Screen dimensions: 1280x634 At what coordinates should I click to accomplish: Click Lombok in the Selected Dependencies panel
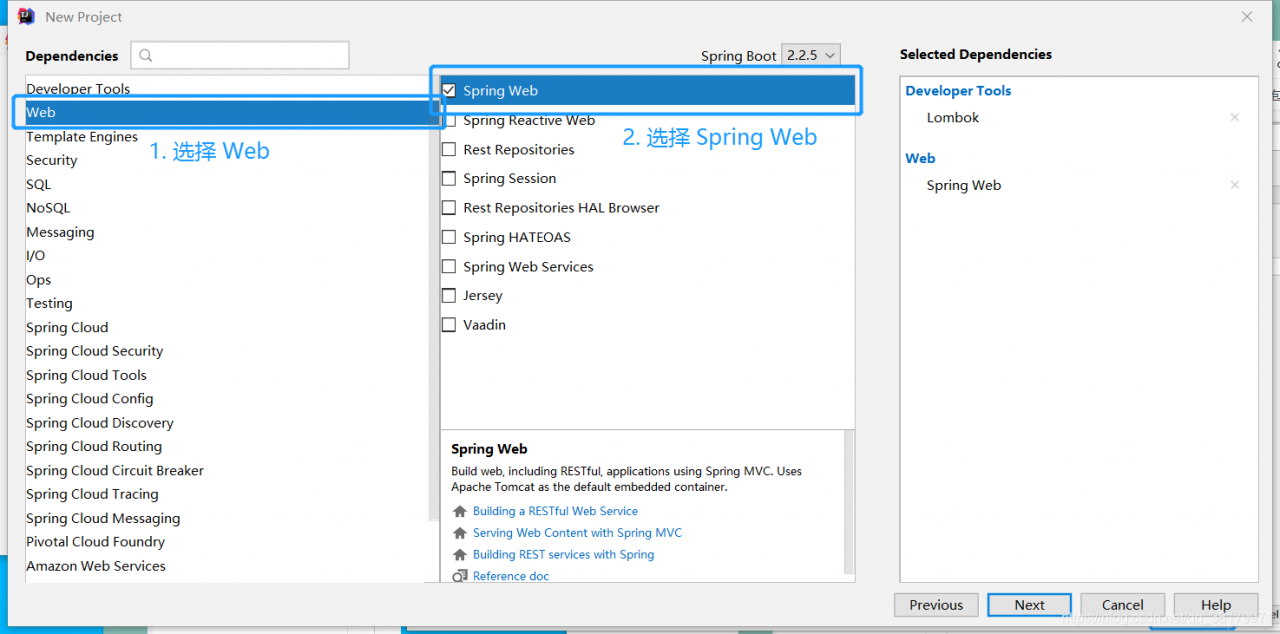coord(953,117)
